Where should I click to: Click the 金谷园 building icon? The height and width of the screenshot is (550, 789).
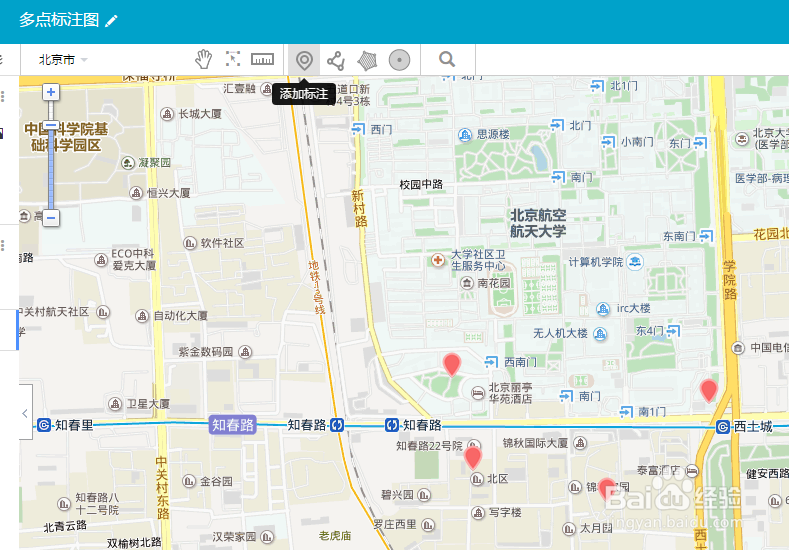click(x=189, y=481)
